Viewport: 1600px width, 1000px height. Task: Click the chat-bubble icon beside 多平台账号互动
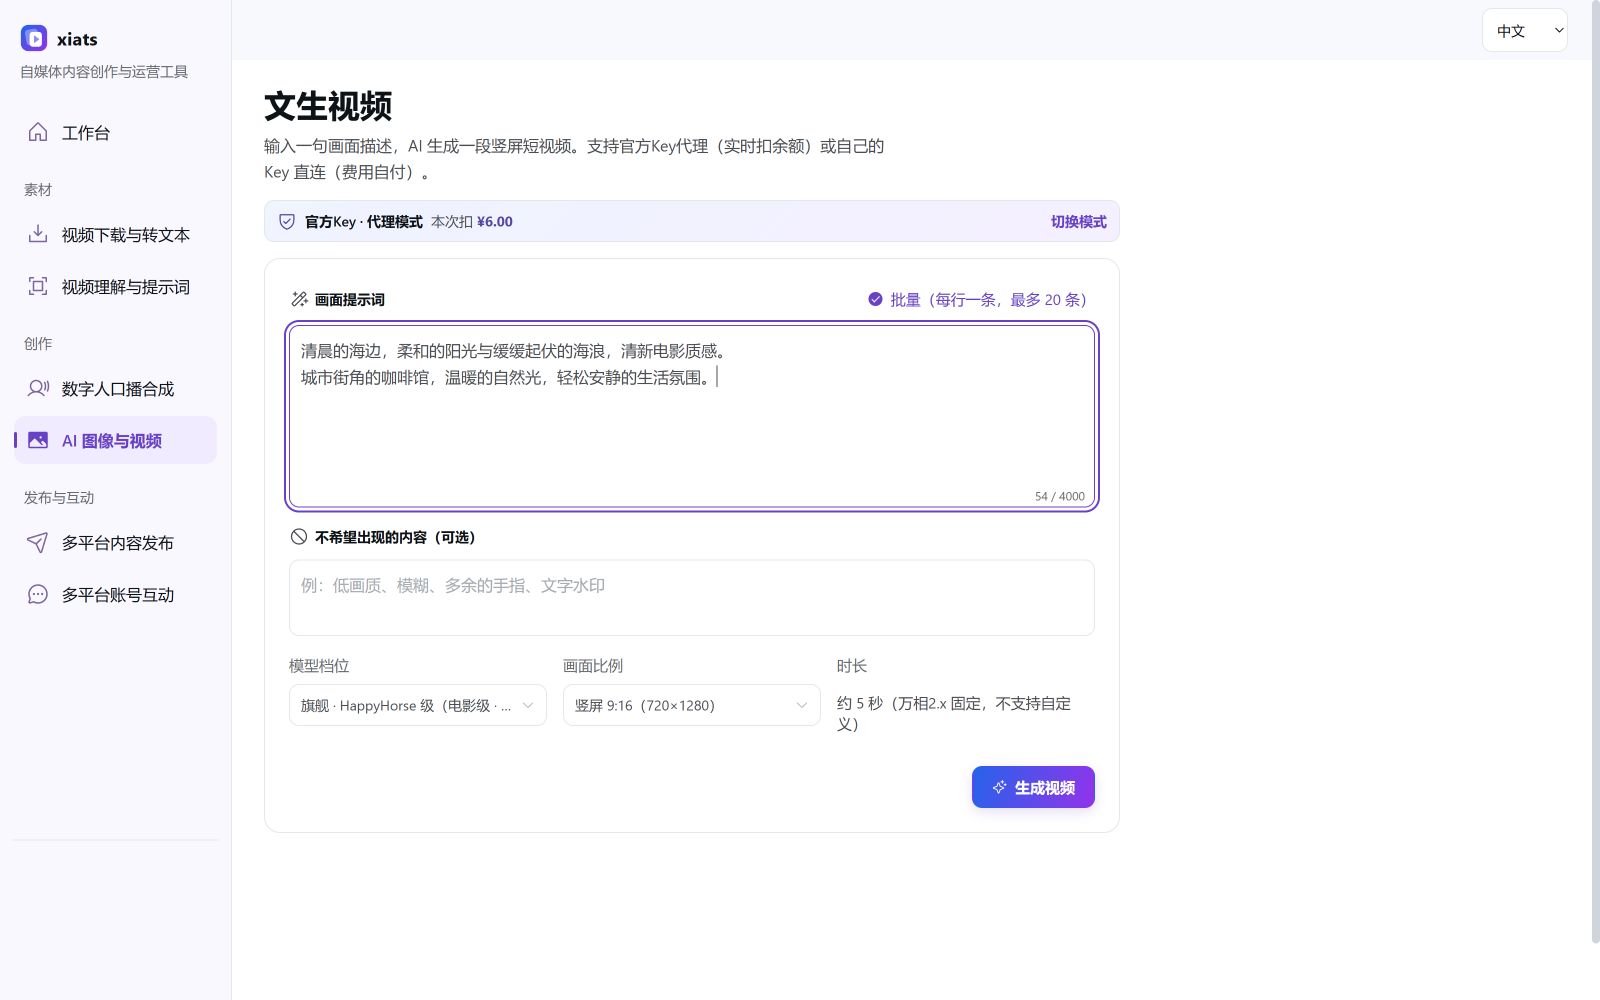coord(38,594)
